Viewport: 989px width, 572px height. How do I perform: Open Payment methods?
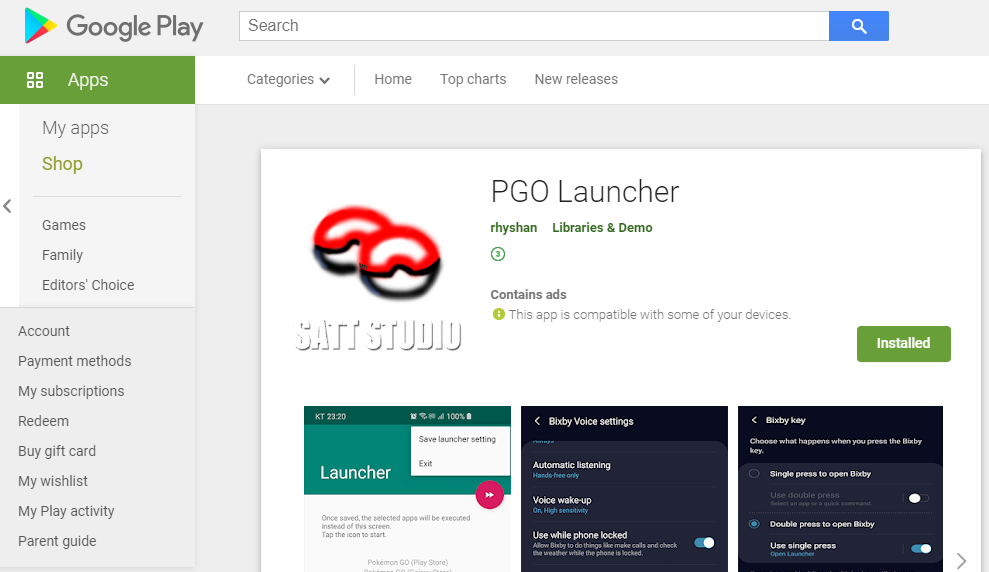pyautogui.click(x=74, y=361)
